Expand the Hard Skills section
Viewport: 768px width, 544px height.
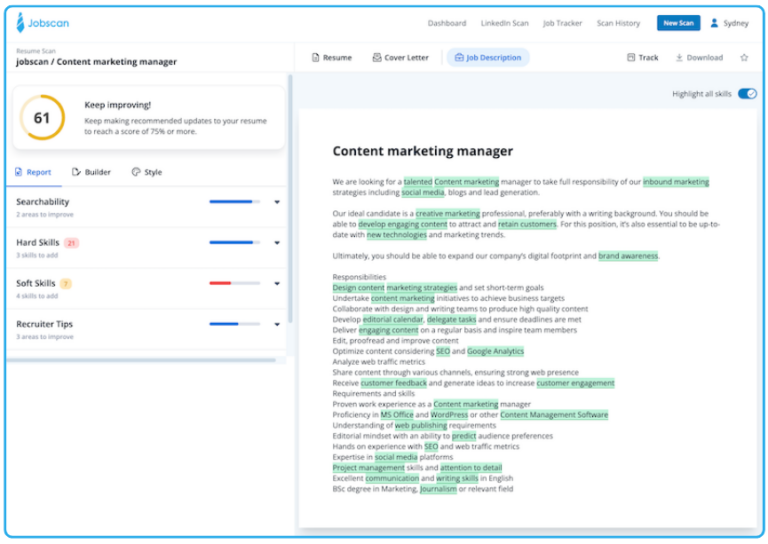pos(277,243)
